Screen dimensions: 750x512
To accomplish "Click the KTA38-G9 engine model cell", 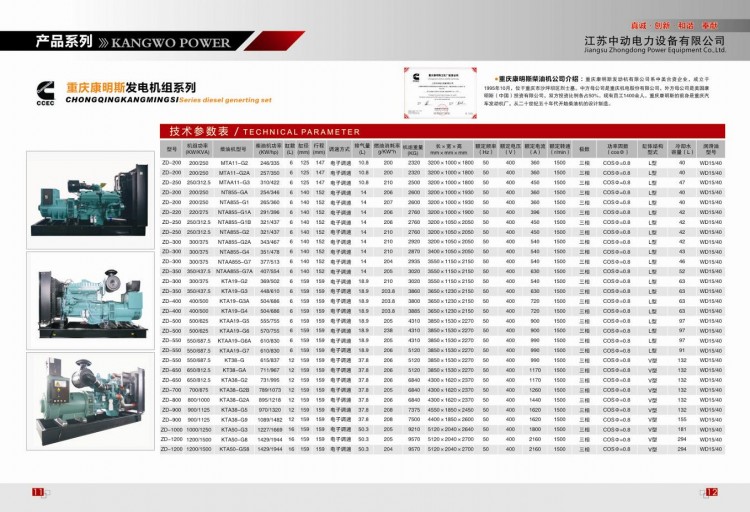I will tap(234, 420).
